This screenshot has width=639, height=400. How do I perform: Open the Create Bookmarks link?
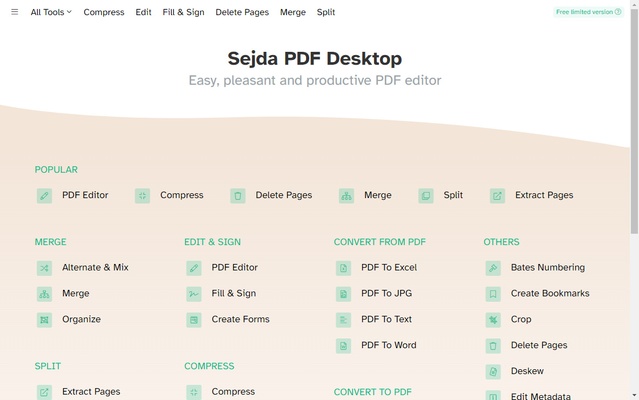(550, 293)
